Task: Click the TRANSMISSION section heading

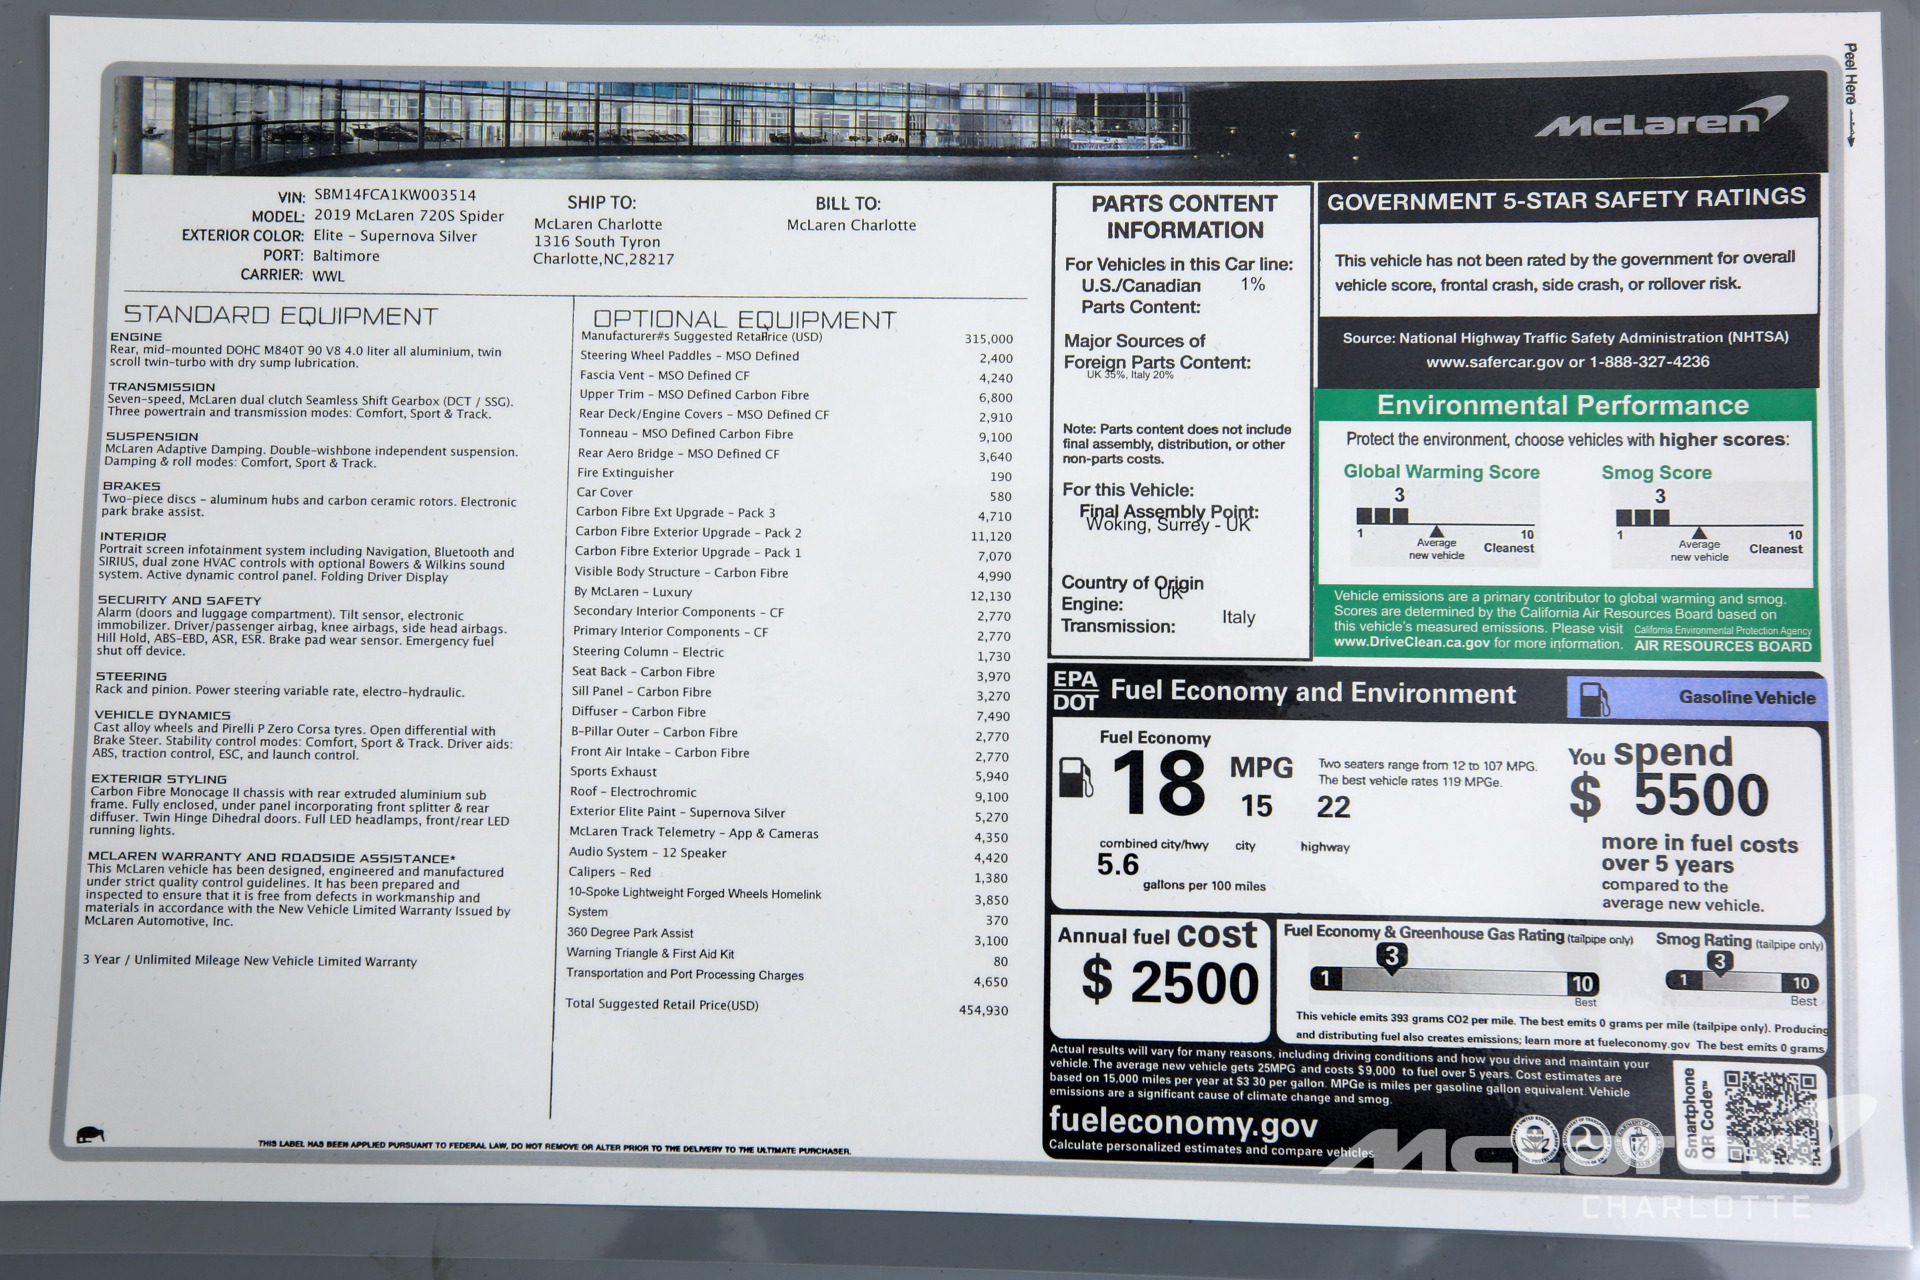Action: click(x=162, y=387)
